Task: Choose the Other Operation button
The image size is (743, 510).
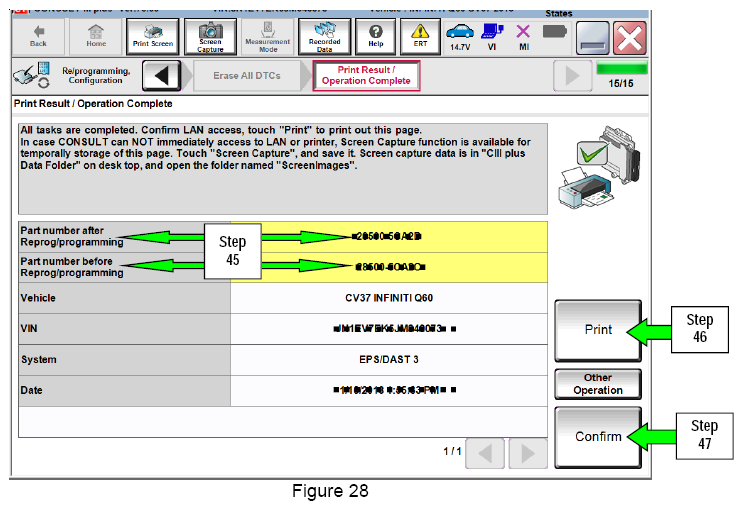Action: pos(598,384)
